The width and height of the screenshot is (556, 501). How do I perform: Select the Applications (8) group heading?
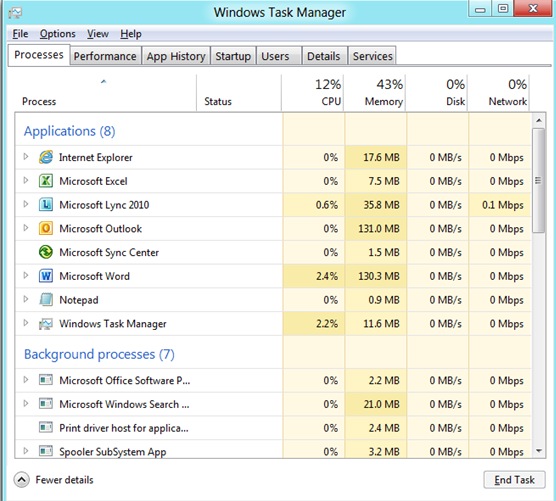70,131
